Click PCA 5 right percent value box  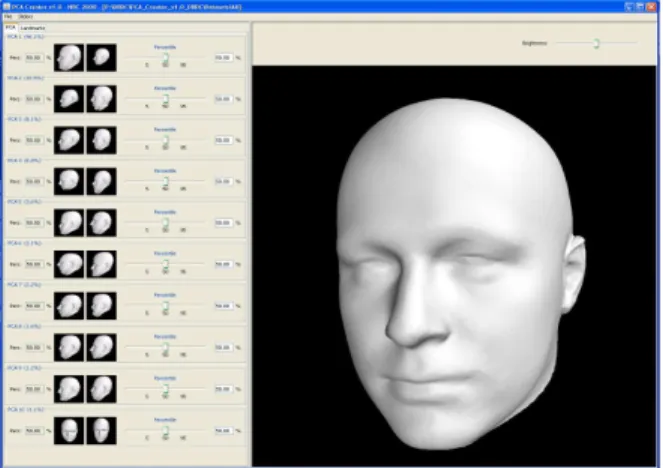pyautogui.click(x=223, y=222)
